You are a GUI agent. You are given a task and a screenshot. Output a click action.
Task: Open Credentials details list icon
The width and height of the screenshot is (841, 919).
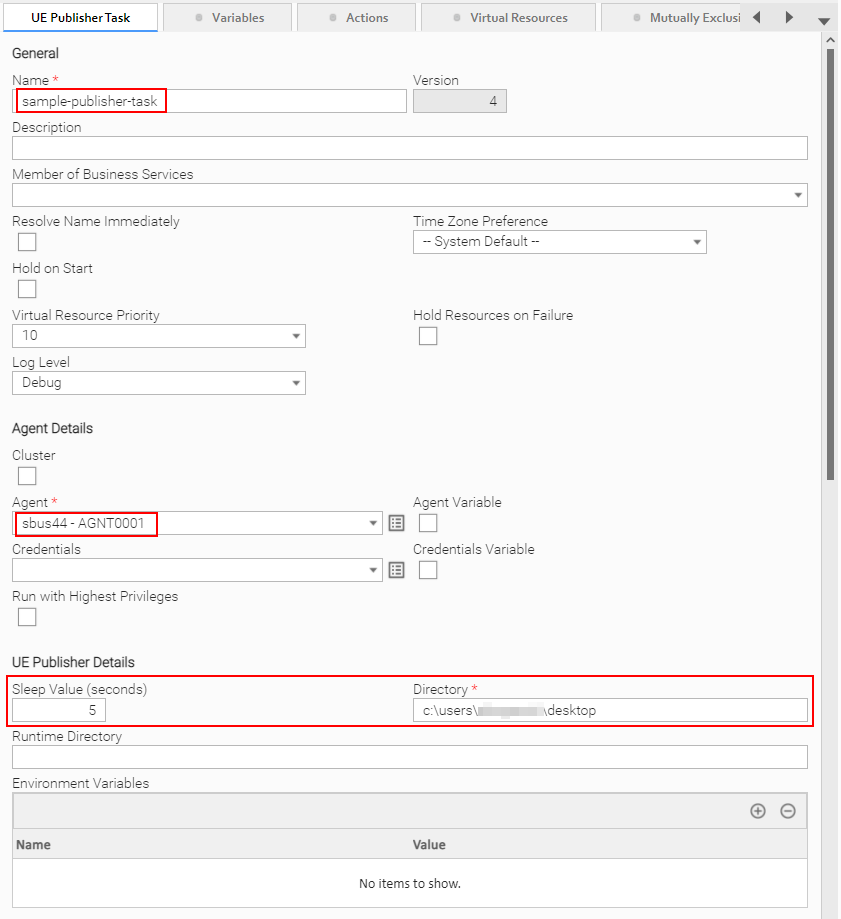[396, 570]
